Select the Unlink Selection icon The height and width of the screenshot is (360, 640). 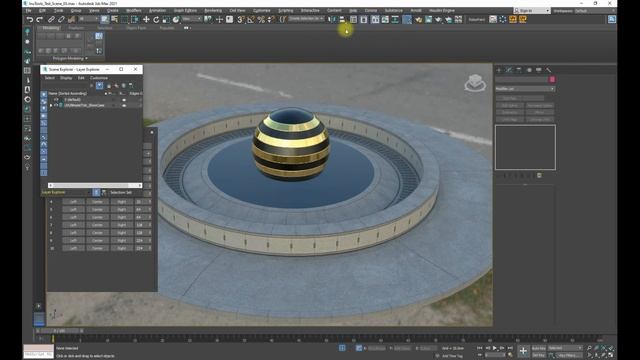pos(61,19)
